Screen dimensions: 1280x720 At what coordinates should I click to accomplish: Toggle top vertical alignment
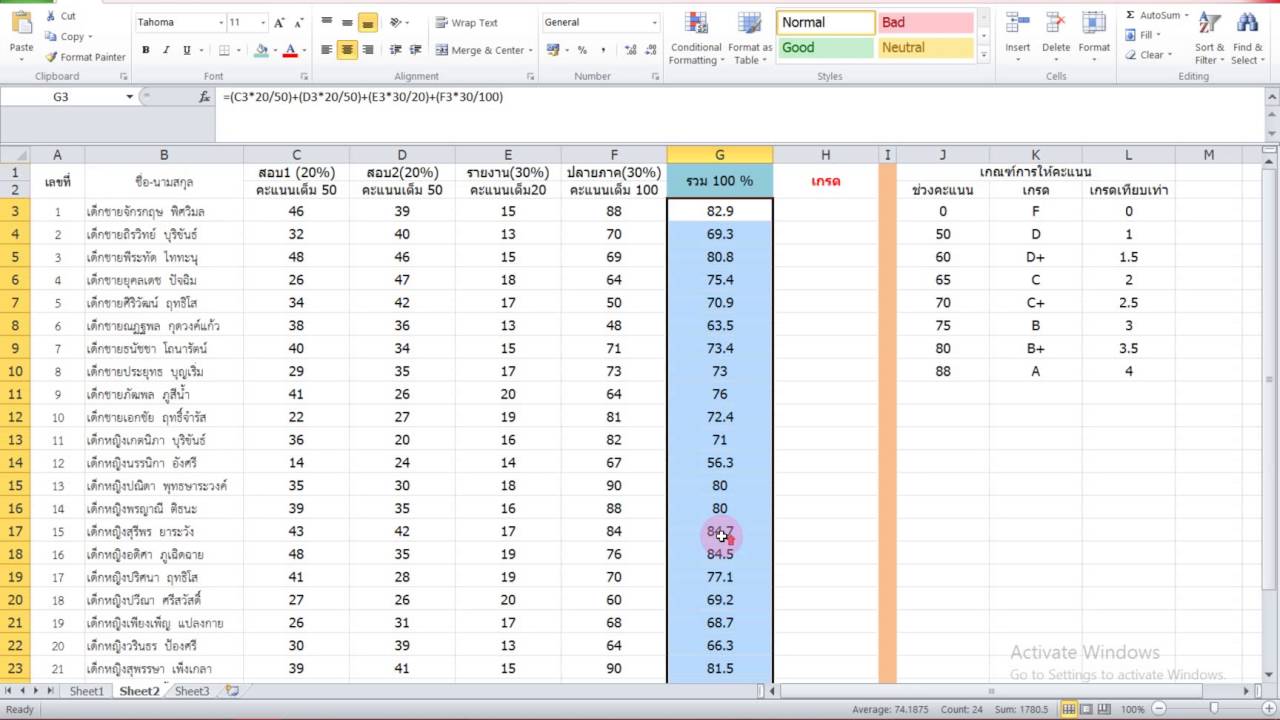coord(327,22)
